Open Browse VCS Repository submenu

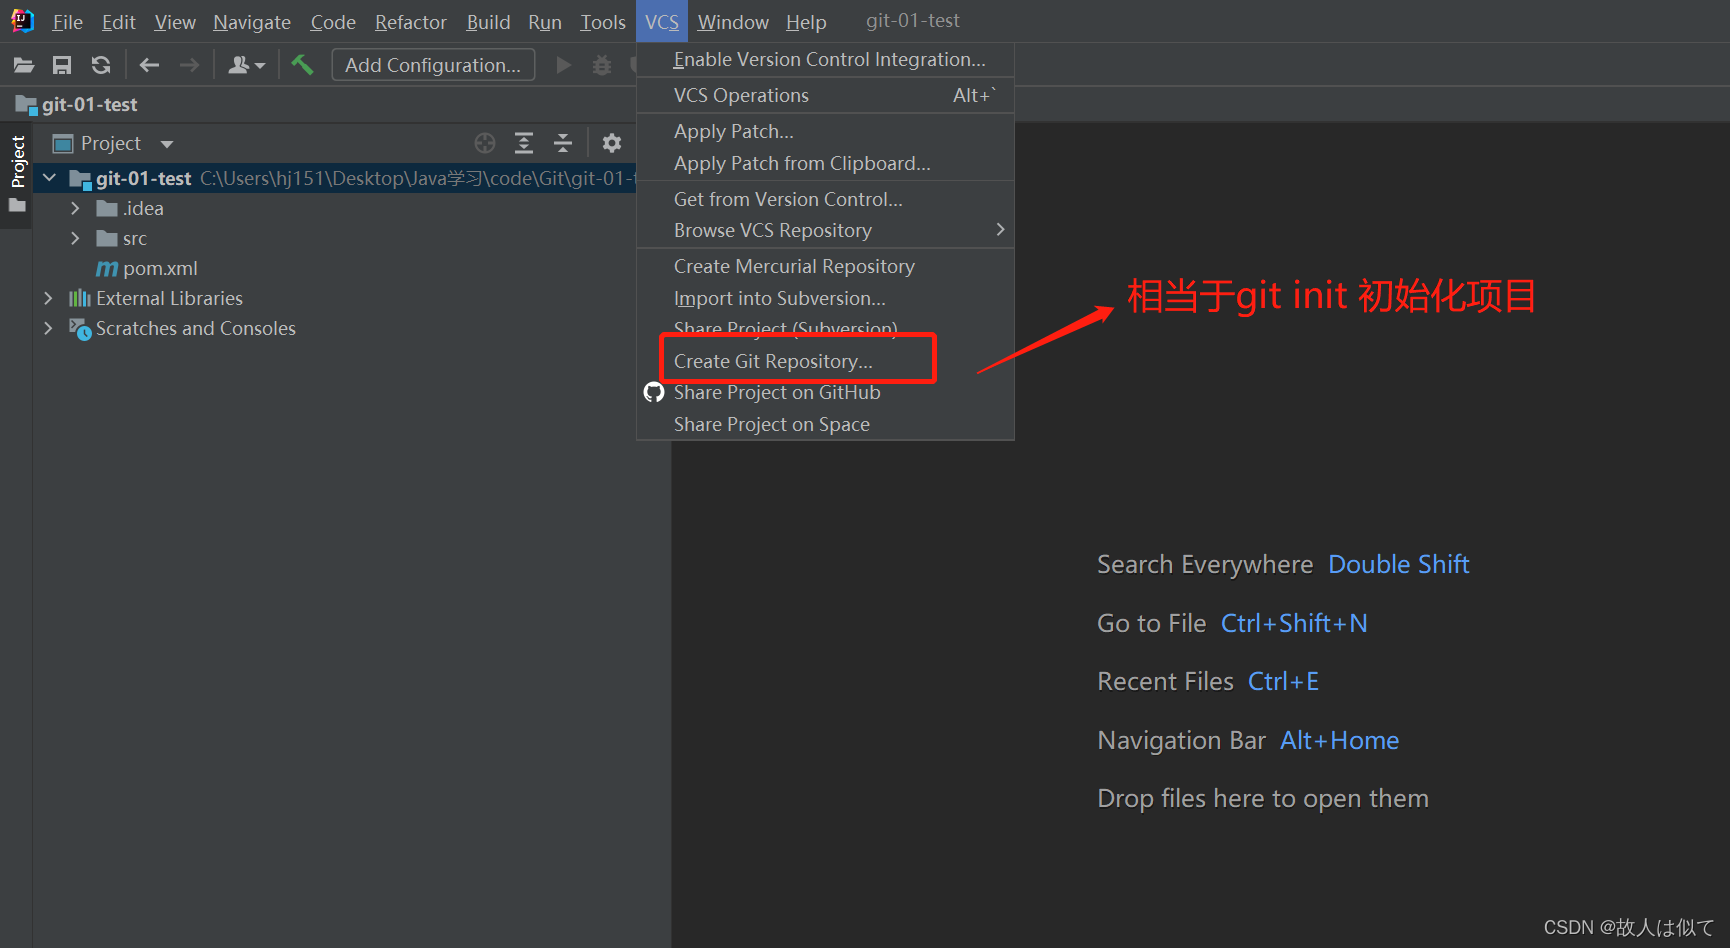tap(826, 230)
